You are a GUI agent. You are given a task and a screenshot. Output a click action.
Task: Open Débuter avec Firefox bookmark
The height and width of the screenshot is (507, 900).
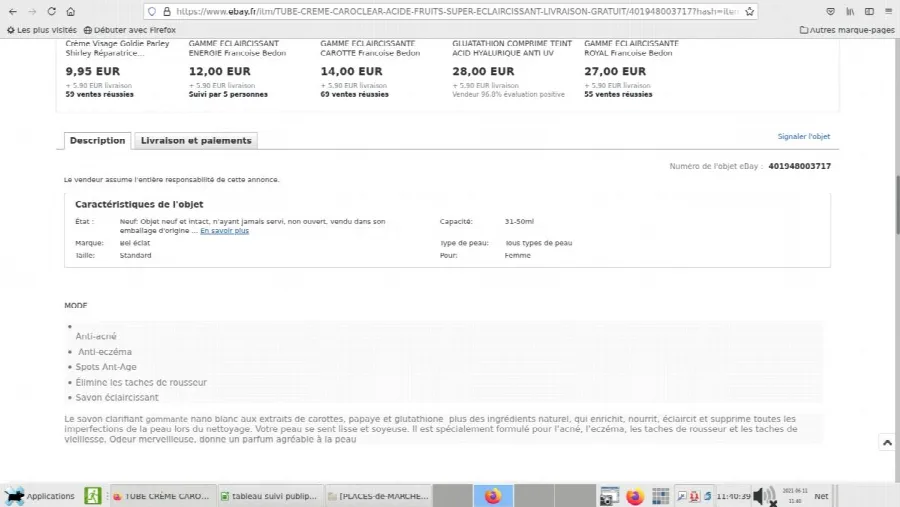pyautogui.click(x=130, y=30)
